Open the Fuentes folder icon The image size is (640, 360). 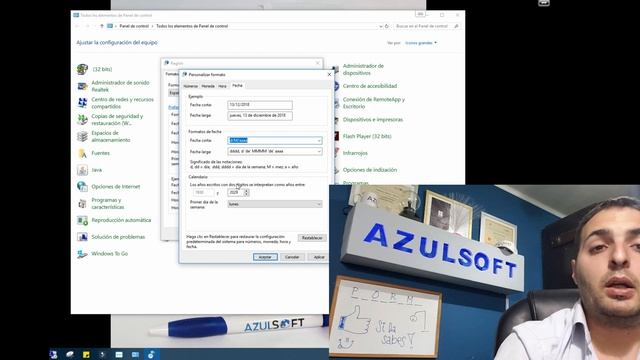[82, 153]
